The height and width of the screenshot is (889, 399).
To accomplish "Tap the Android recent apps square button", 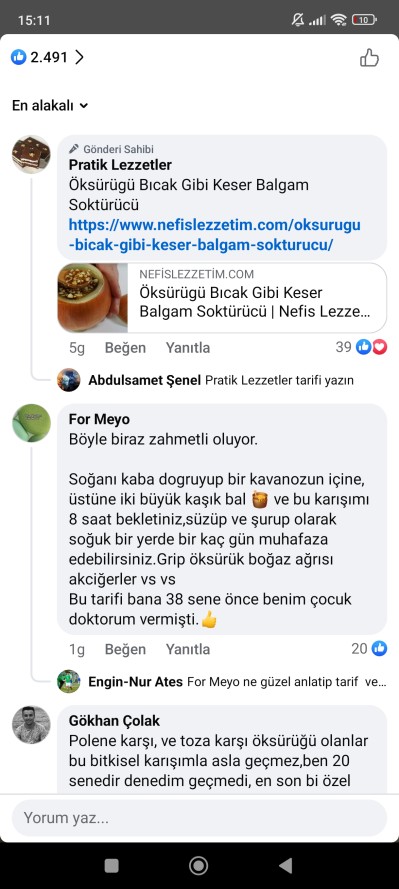I will (x=112, y=865).
